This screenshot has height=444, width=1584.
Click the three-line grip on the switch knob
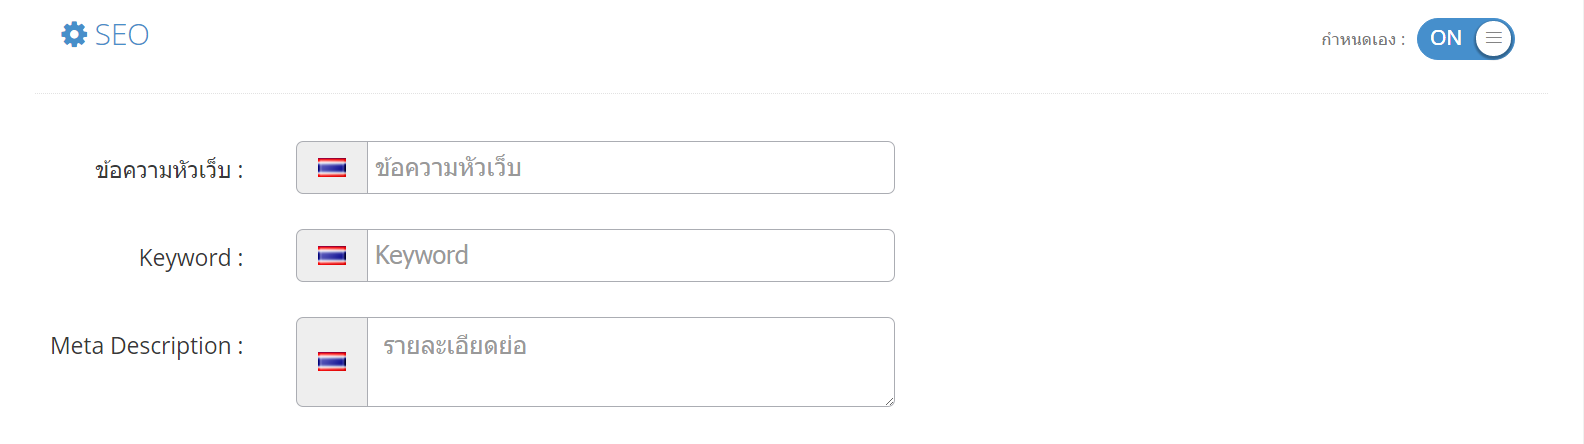[x=1494, y=39]
